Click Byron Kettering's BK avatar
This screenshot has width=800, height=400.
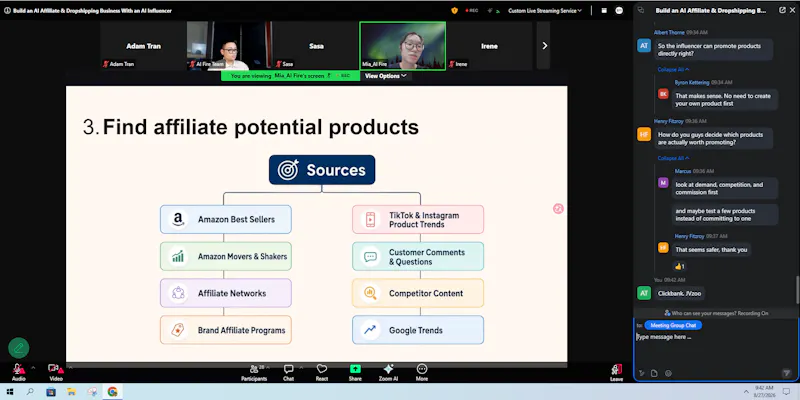663,94
